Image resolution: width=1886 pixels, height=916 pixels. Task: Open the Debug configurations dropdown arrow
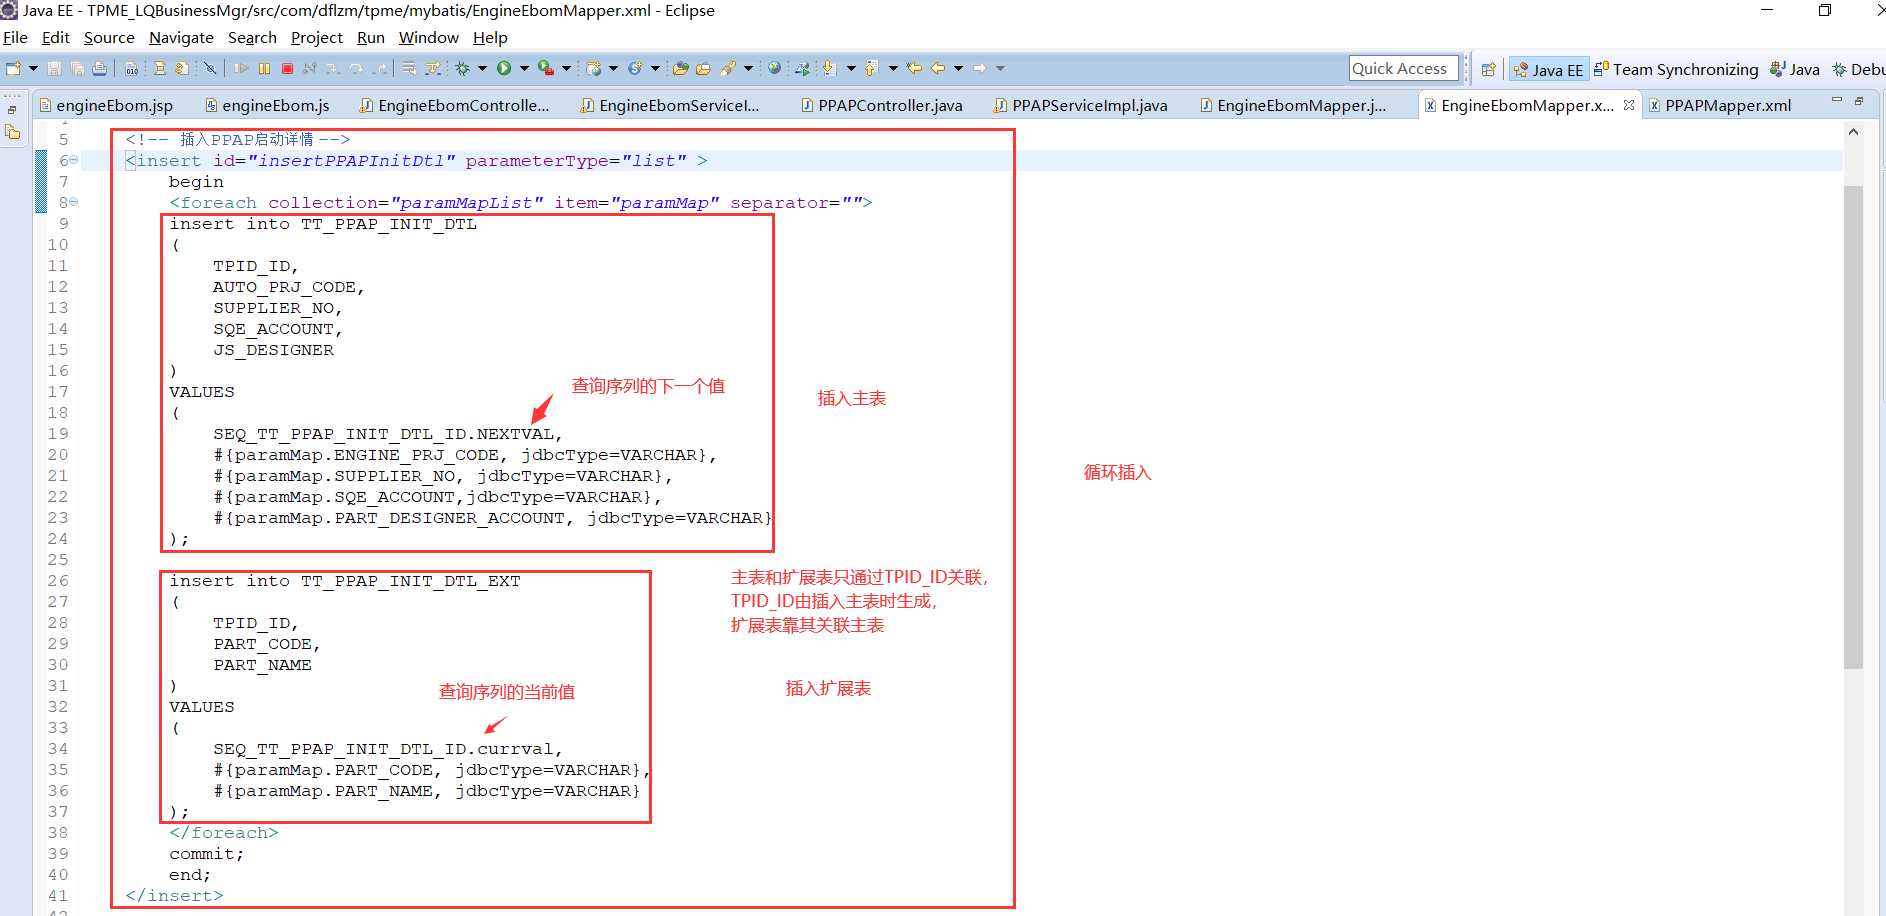click(x=482, y=68)
